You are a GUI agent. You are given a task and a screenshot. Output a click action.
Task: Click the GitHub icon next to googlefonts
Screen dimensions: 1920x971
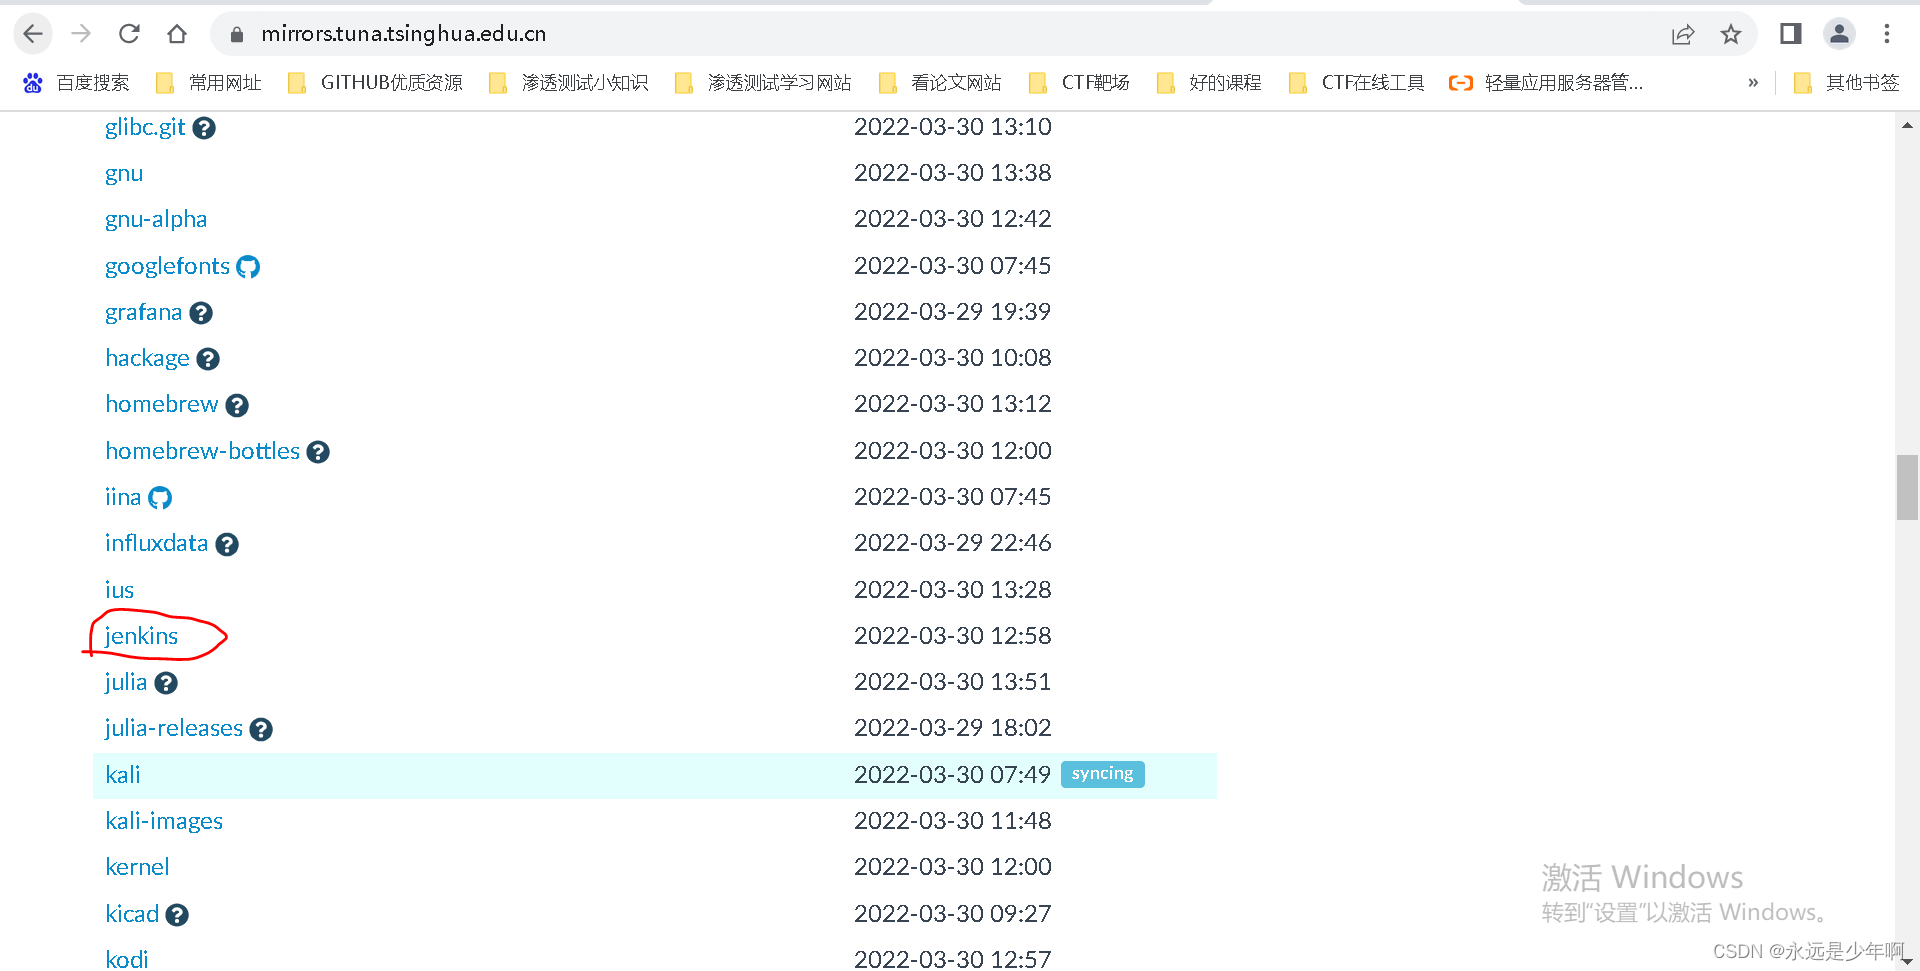(248, 267)
